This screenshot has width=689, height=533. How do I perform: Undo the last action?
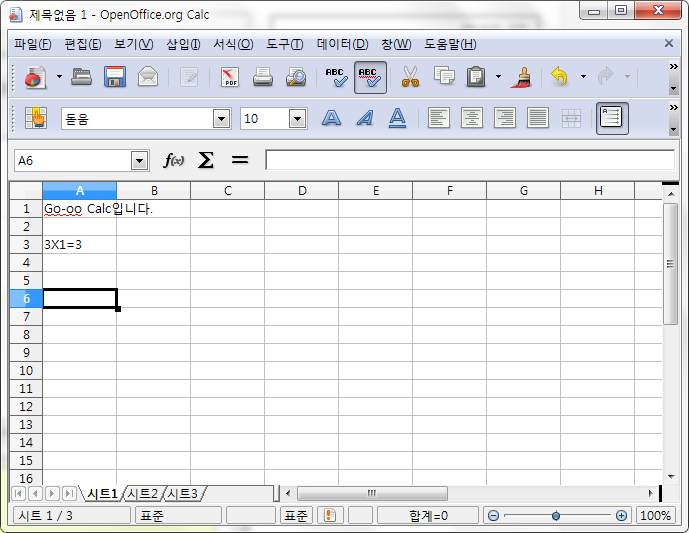[559, 77]
